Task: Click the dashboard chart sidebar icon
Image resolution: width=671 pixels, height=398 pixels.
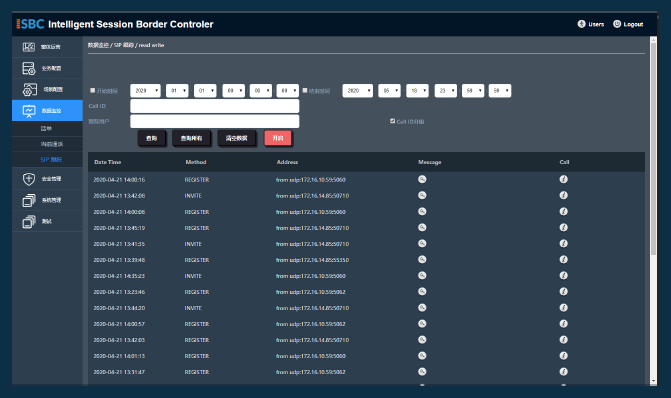Action: (x=29, y=47)
